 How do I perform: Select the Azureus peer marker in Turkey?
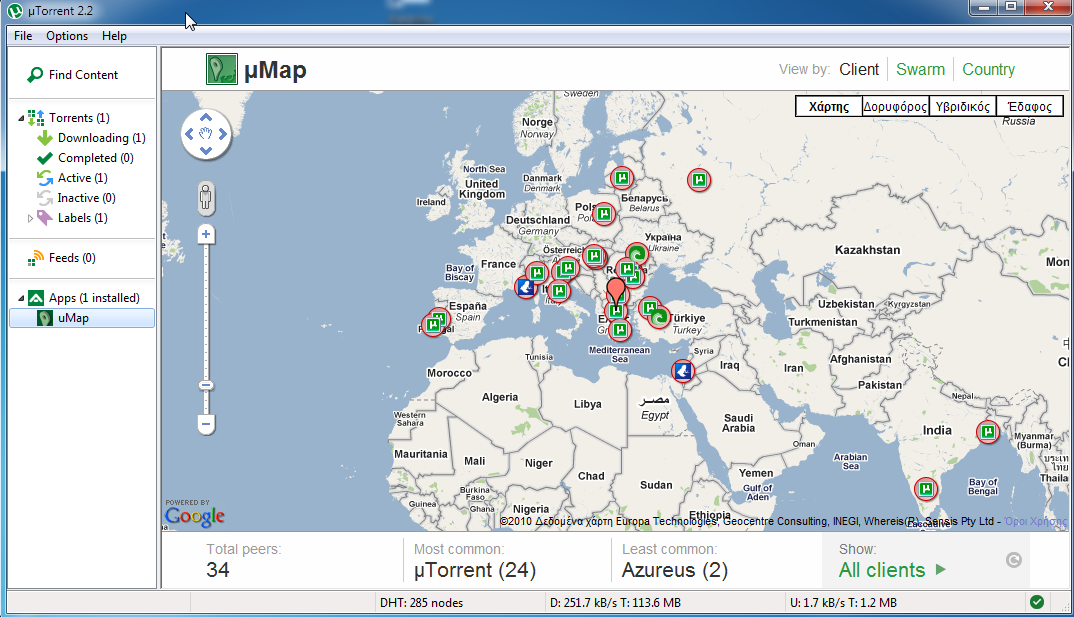point(659,317)
